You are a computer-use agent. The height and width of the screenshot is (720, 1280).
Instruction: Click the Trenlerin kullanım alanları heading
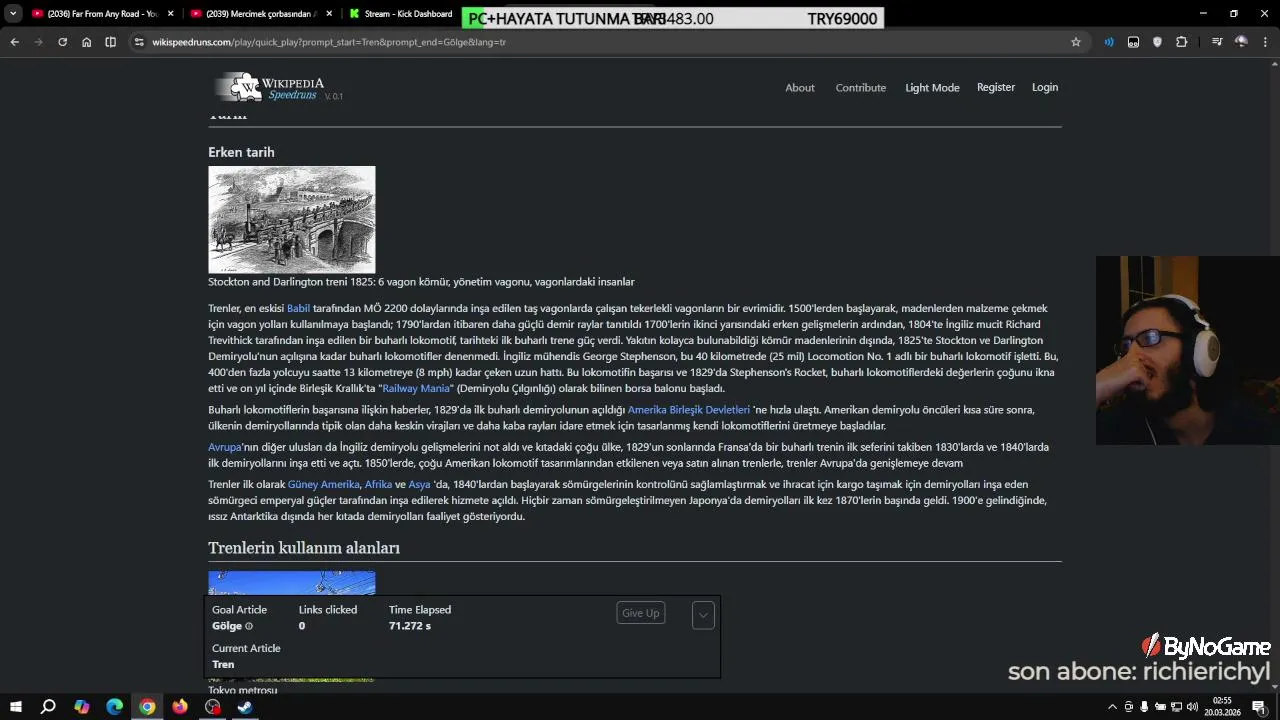pos(304,548)
